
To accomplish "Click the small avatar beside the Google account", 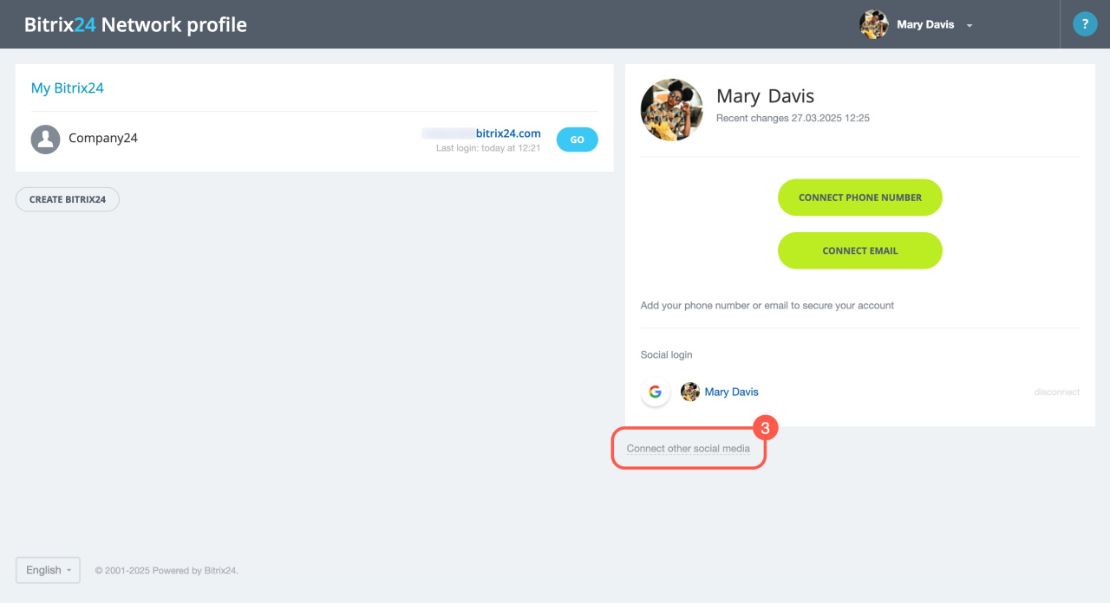I will [690, 391].
